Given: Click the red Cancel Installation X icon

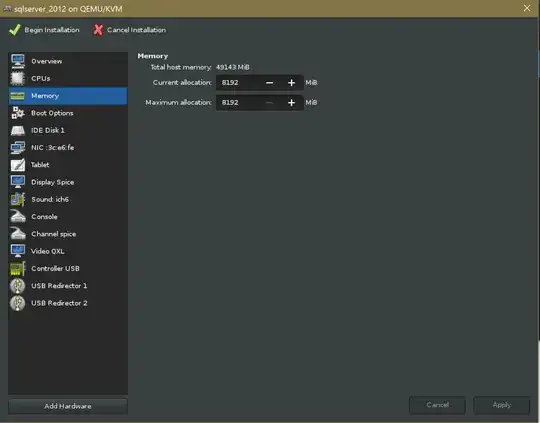Looking at the screenshot, I should coord(98,30).
